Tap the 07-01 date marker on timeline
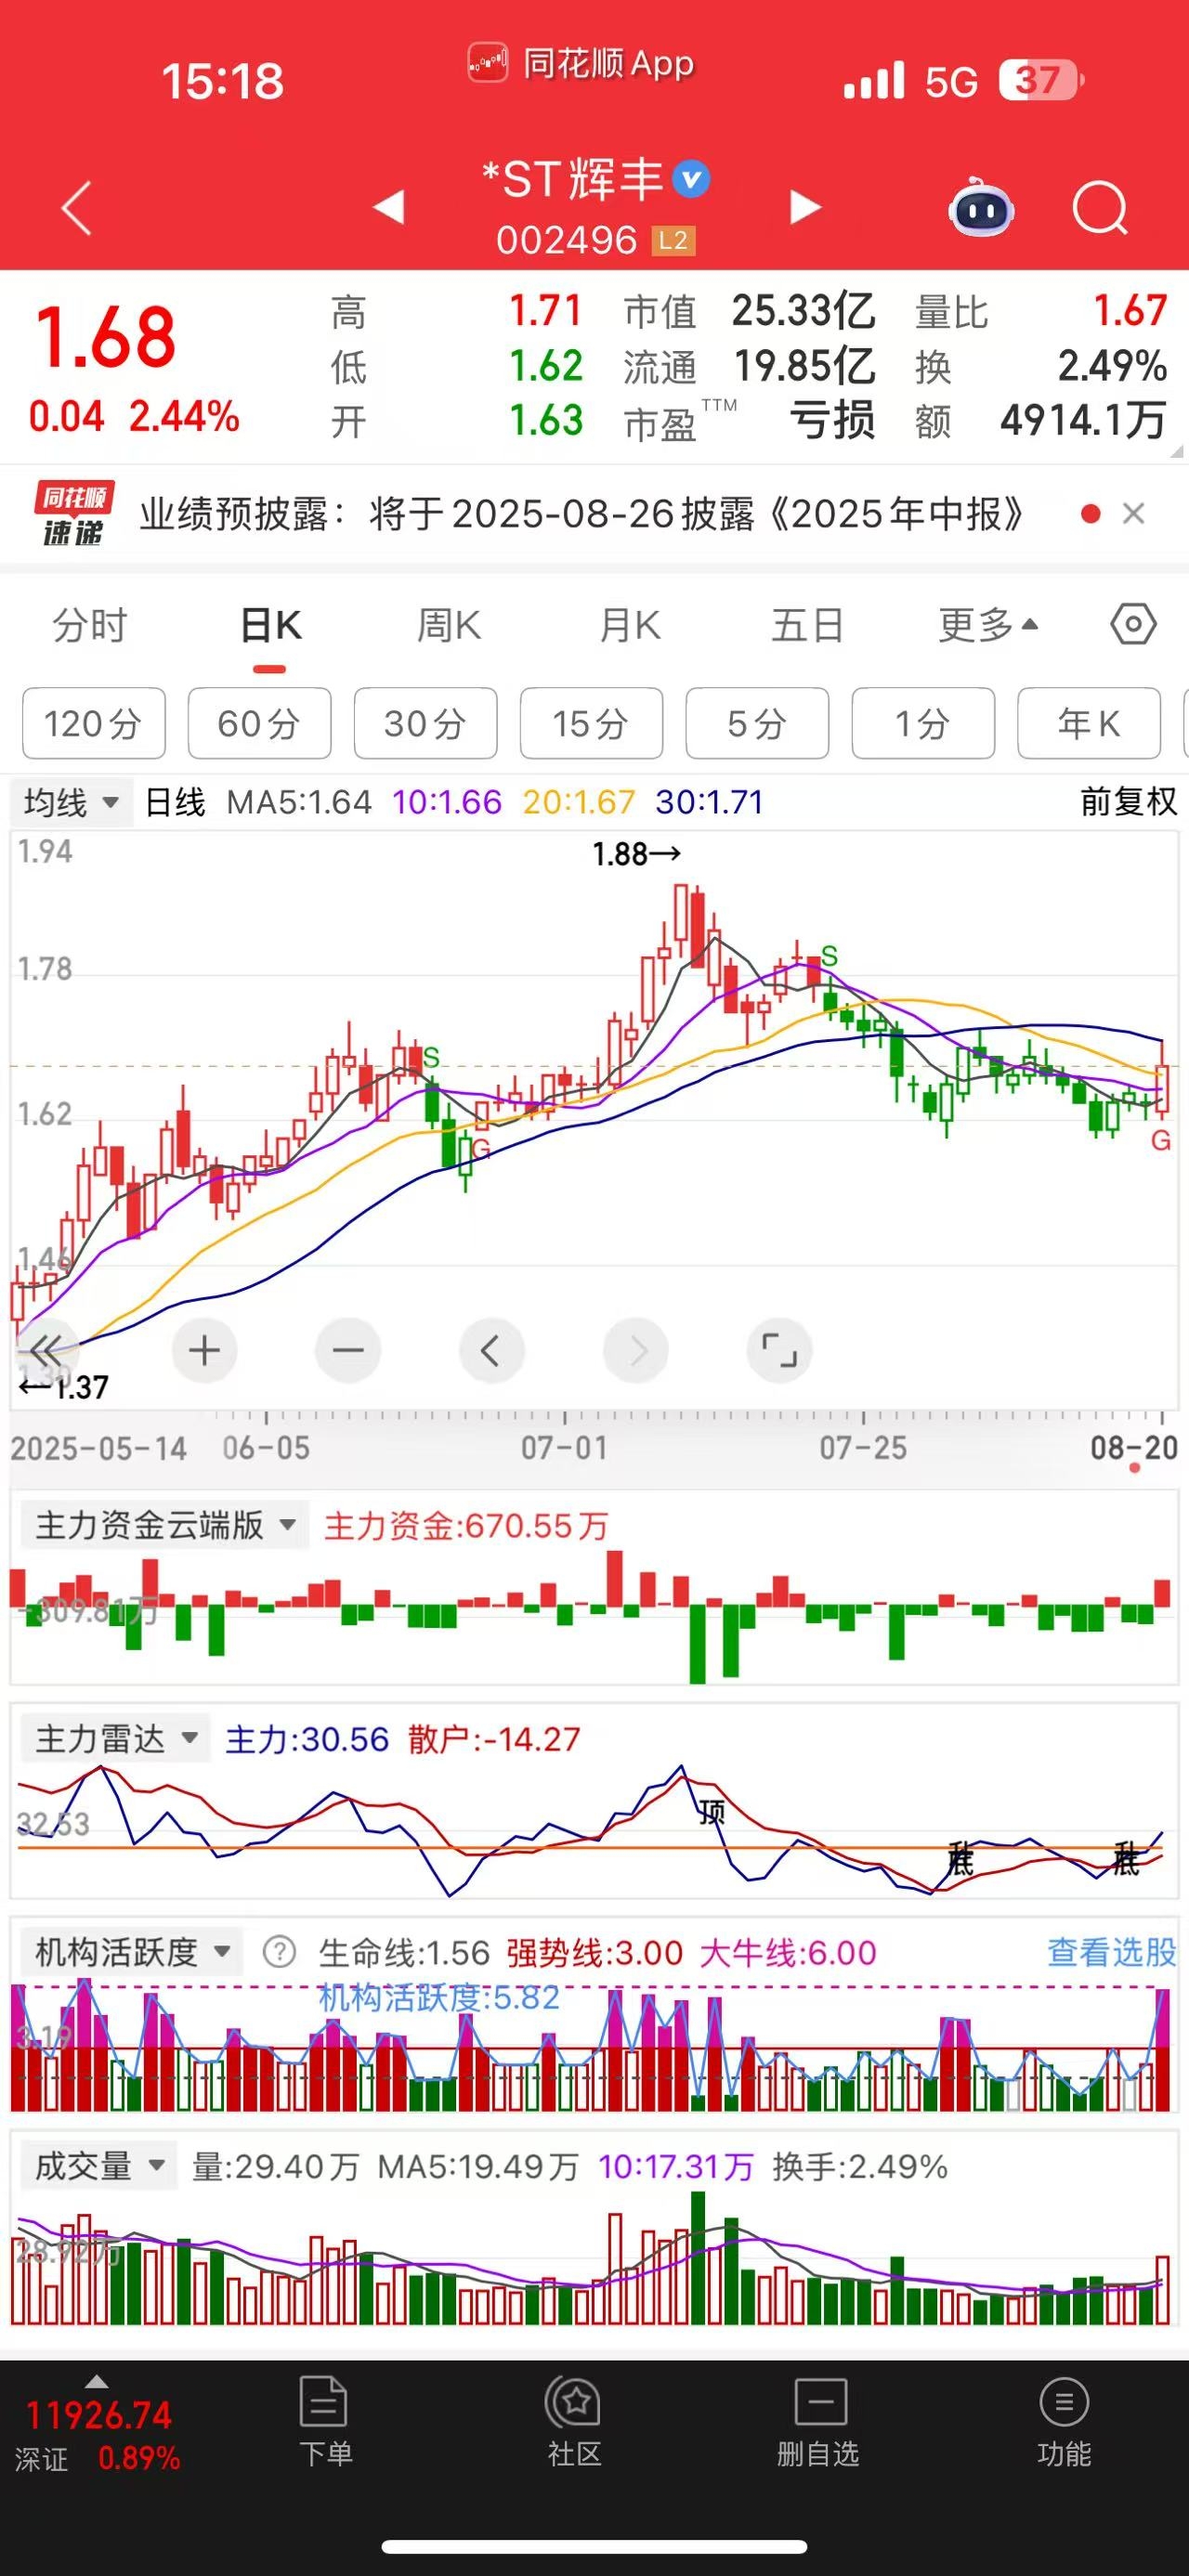 coord(564,1448)
